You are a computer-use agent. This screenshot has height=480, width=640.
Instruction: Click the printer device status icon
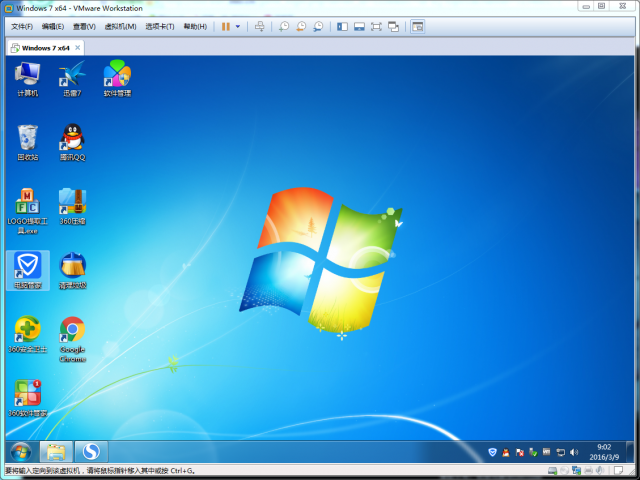[x=588, y=471]
